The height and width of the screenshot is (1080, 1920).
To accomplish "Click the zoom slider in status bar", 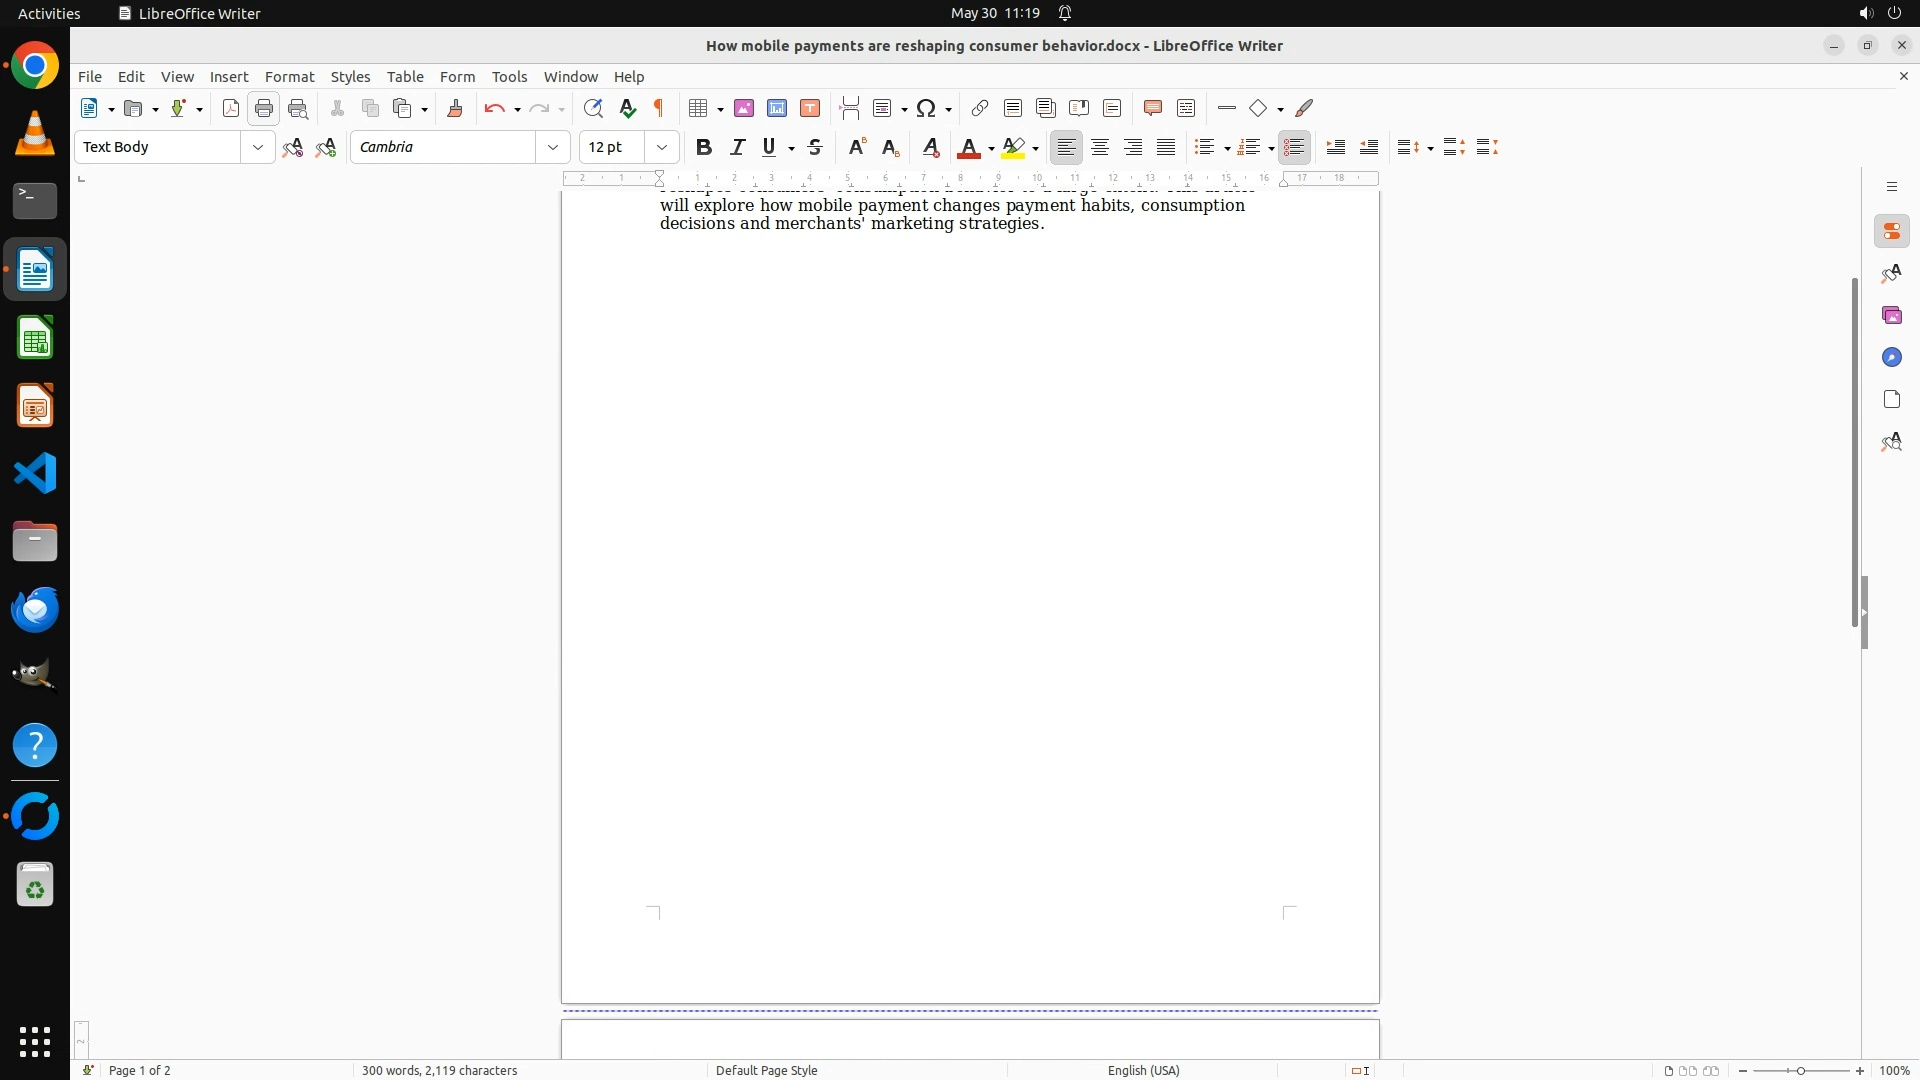I will pos(1800,1070).
